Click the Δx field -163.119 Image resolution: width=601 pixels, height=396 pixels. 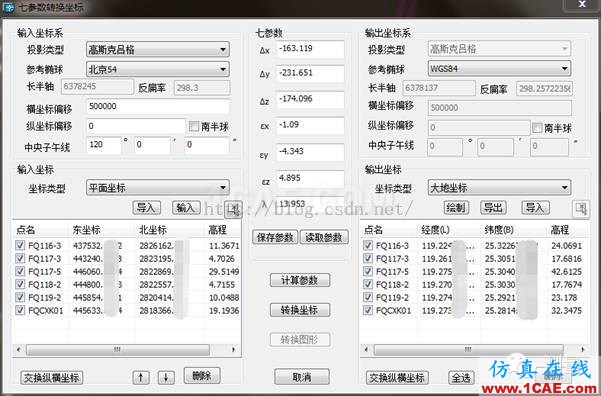tap(310, 49)
